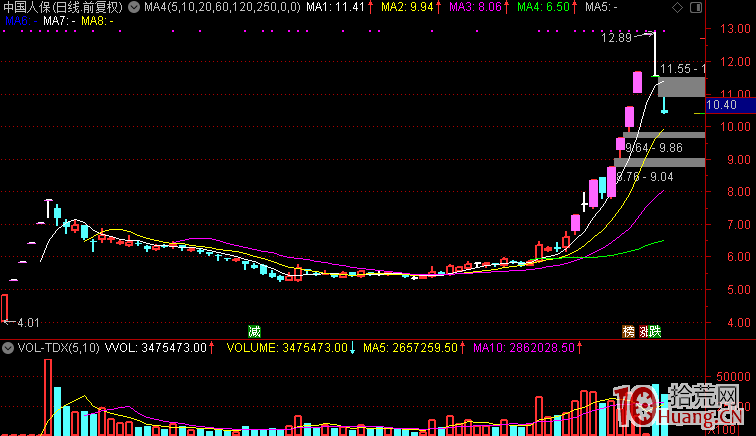Select the VVOL: 3475473.00 readout
The image size is (756, 436).
156,348
